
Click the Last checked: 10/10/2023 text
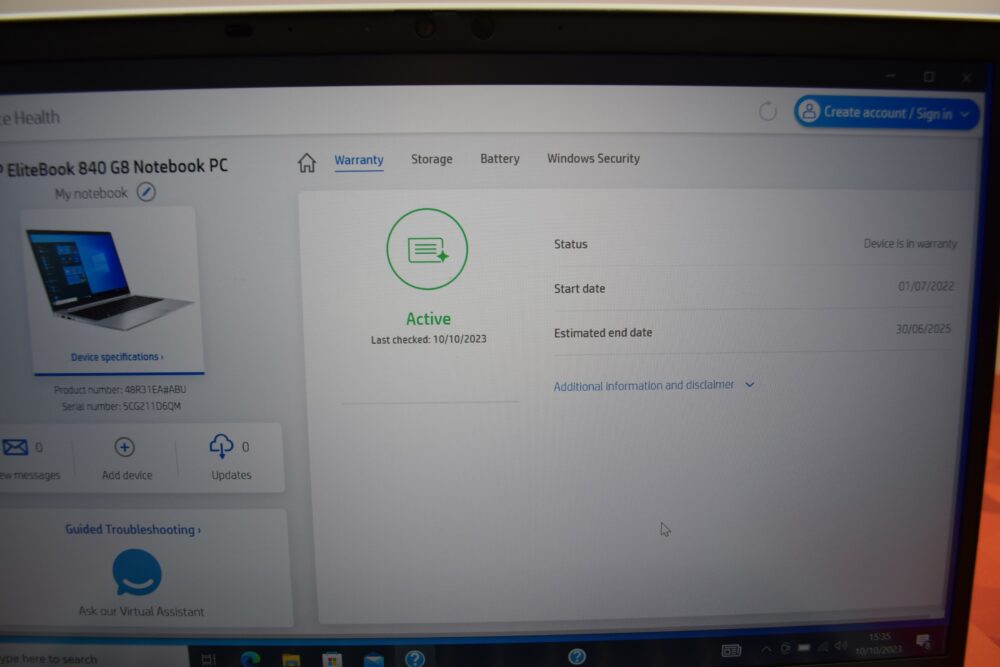(x=429, y=339)
